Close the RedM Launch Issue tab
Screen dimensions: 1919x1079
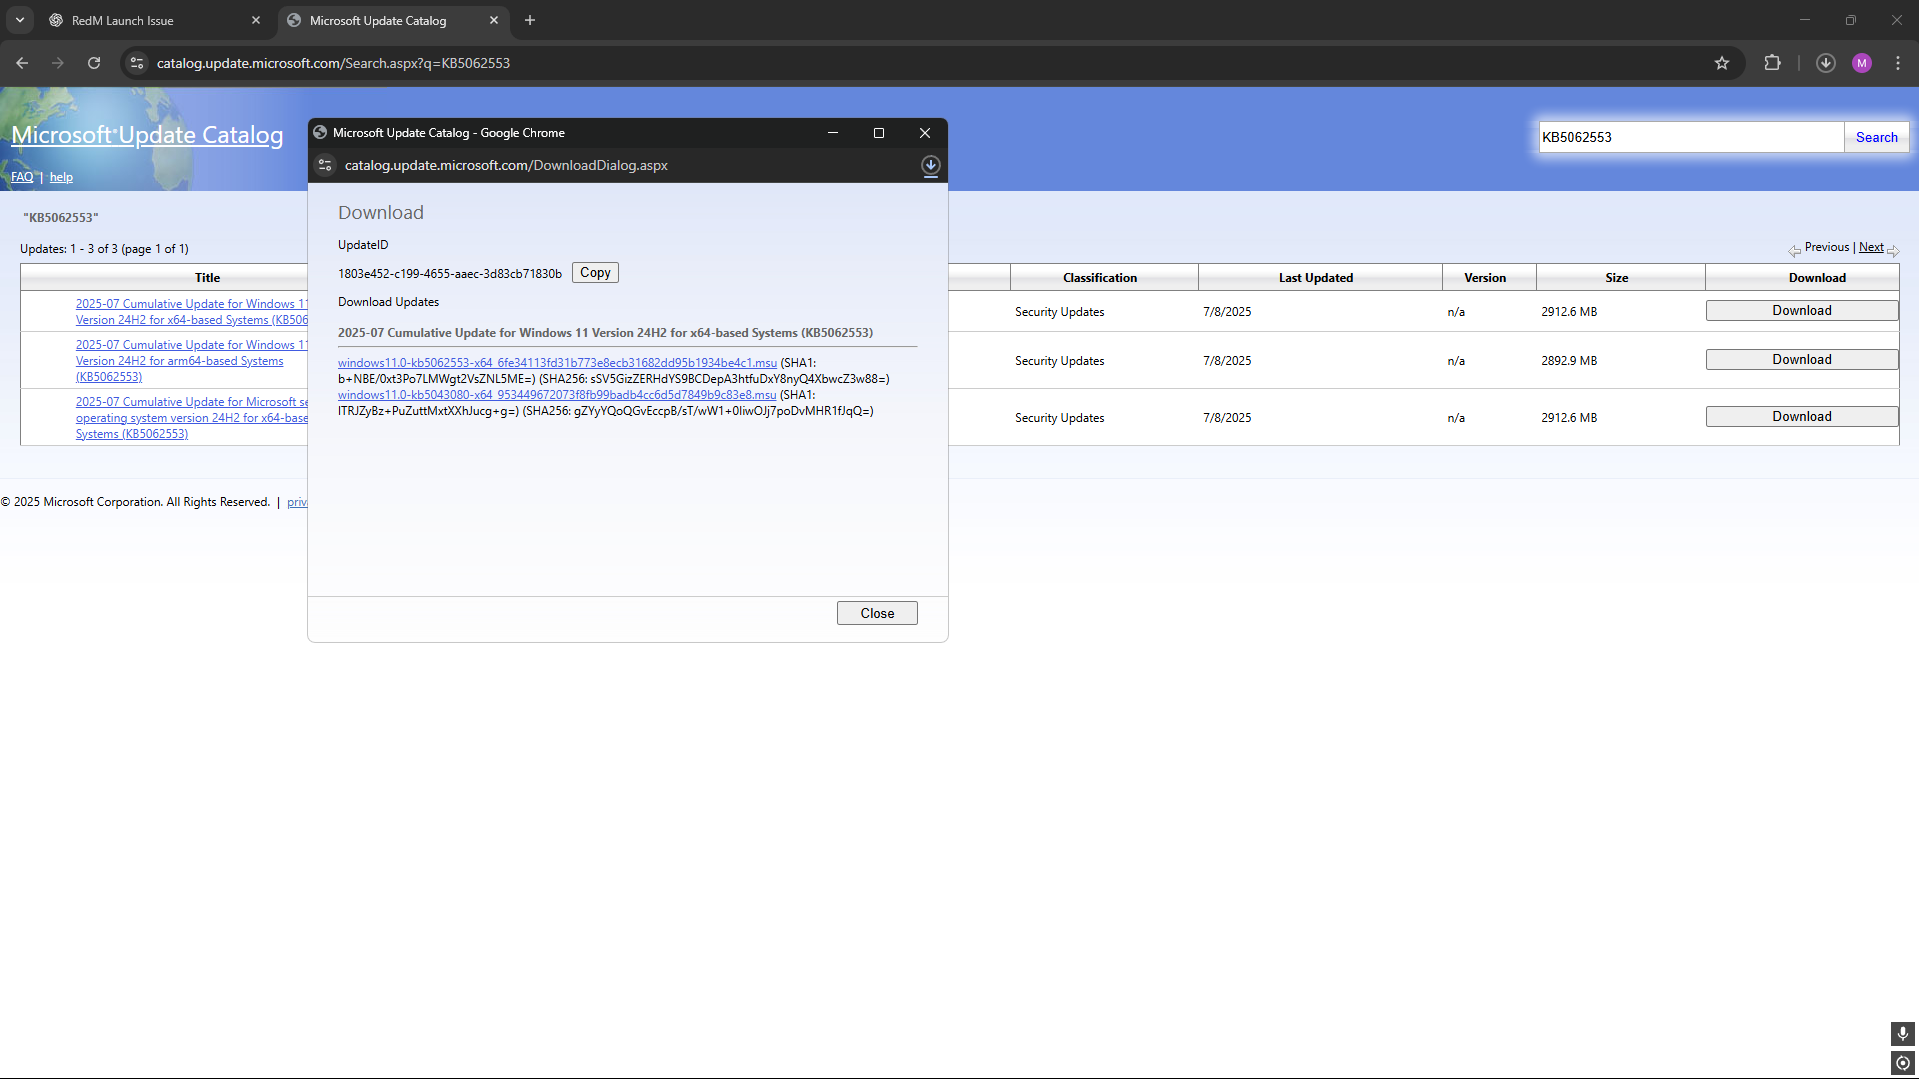[256, 20]
